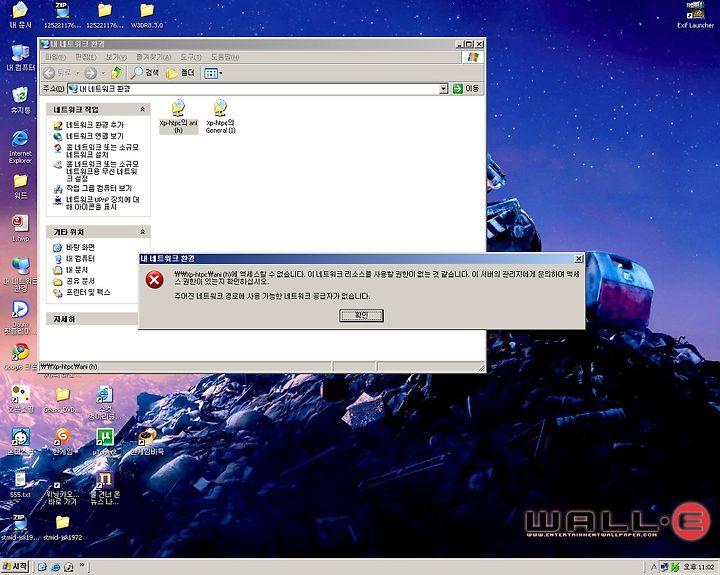Open the 즐겨찾기 menu
720x575 pixels.
(x=153, y=57)
